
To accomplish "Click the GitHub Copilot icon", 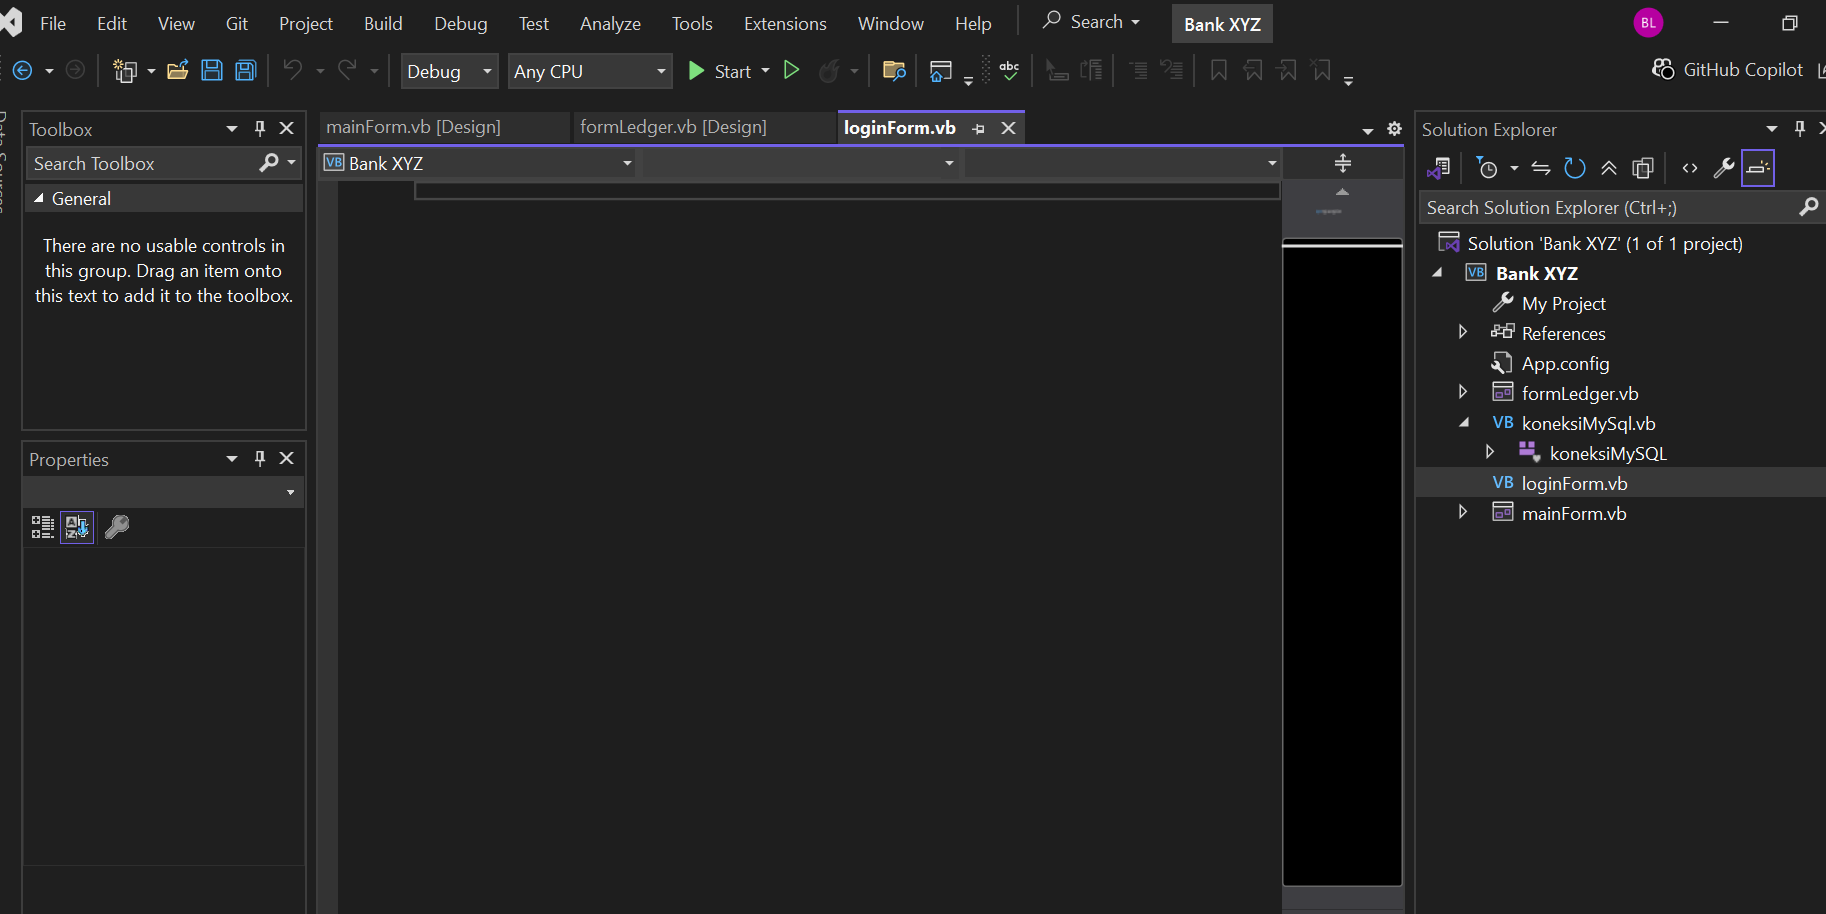I will (1663, 69).
